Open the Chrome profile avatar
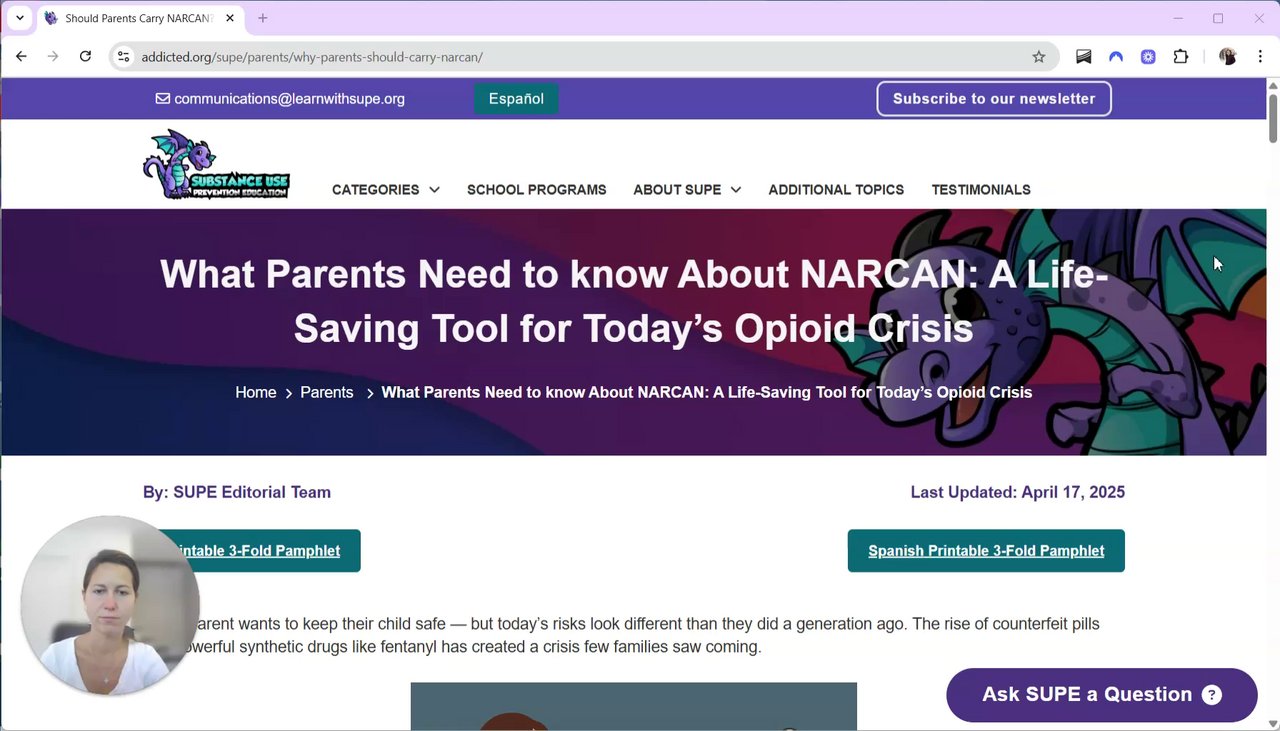Screen dimensions: 1280x731 1227,57
